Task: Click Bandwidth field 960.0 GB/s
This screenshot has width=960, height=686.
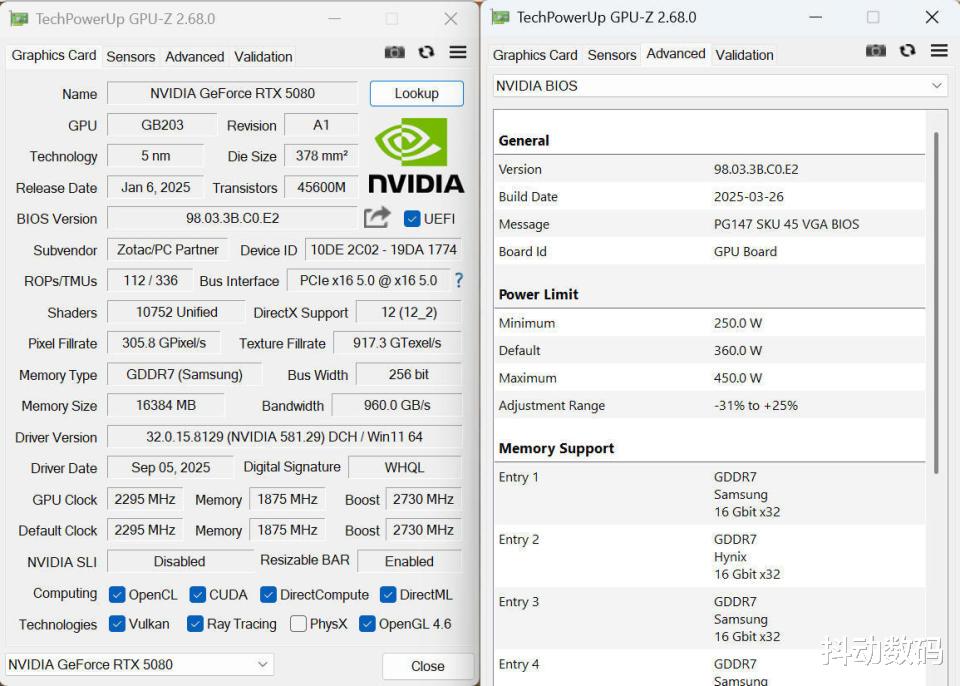Action: tap(397, 405)
